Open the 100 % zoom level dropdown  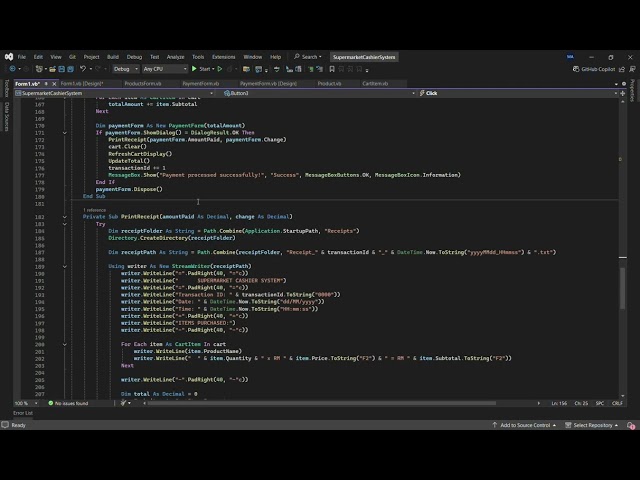(26, 403)
